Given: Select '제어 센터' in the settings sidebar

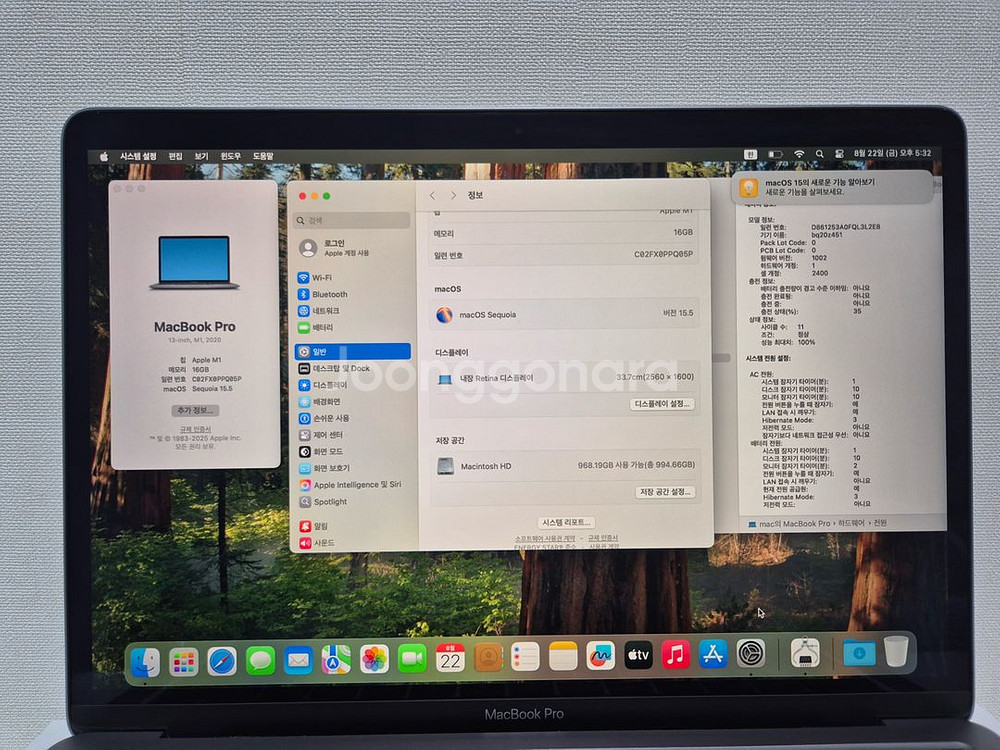Looking at the screenshot, I should tap(352, 435).
